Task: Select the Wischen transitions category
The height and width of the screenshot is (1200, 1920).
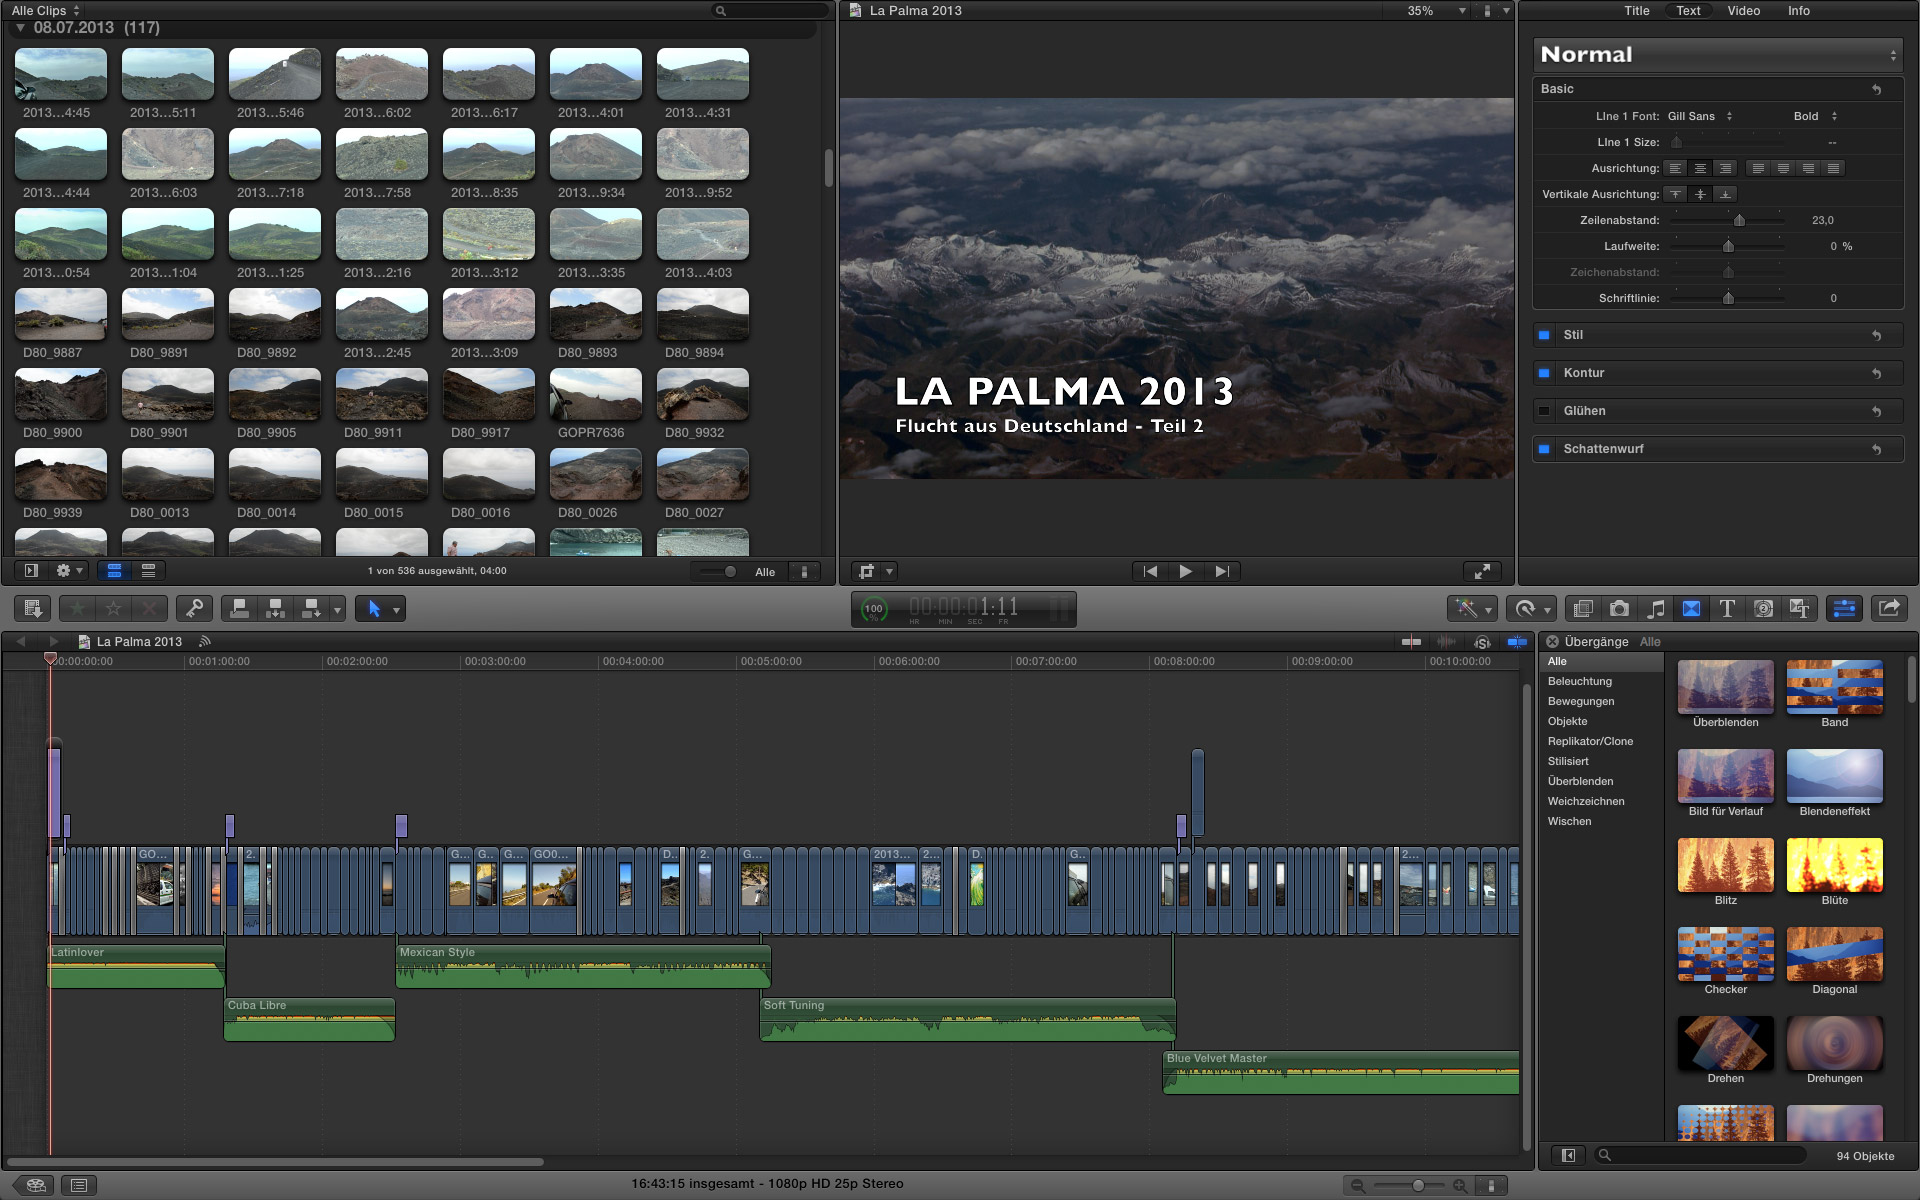Action: click(1569, 821)
